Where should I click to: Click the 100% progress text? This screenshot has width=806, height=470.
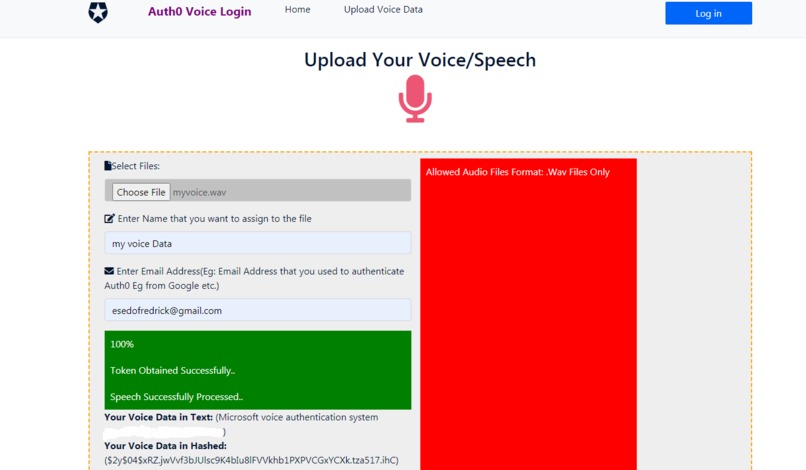point(122,344)
